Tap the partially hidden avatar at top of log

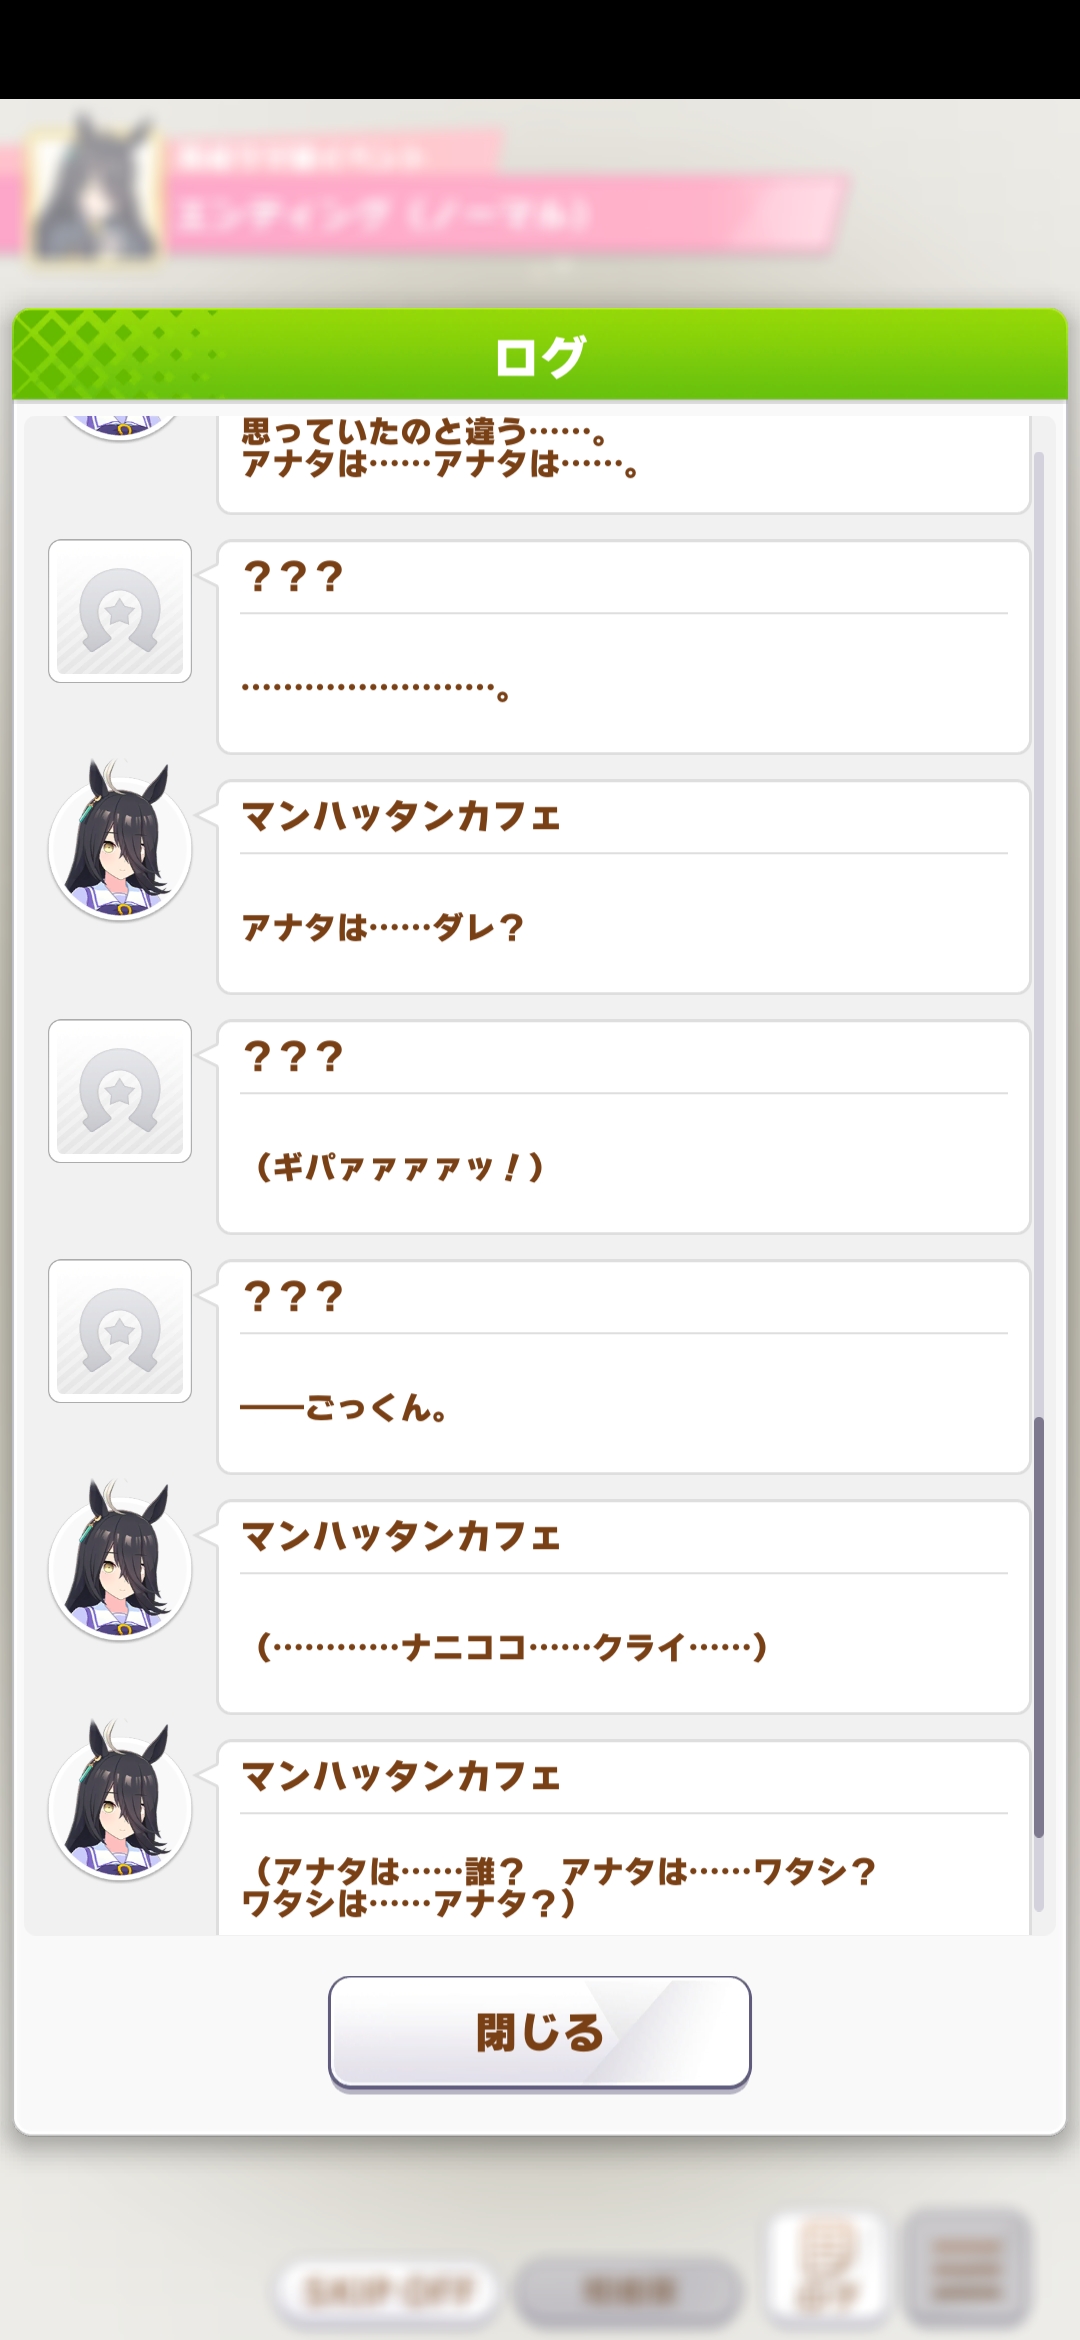[x=120, y=428]
